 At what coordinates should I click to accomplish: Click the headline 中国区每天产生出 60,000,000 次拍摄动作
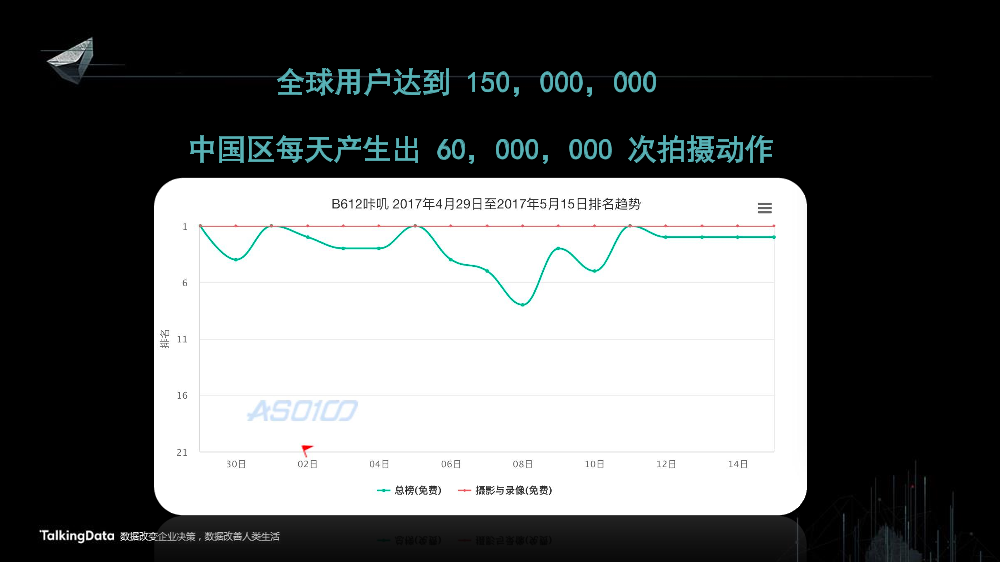(481, 150)
